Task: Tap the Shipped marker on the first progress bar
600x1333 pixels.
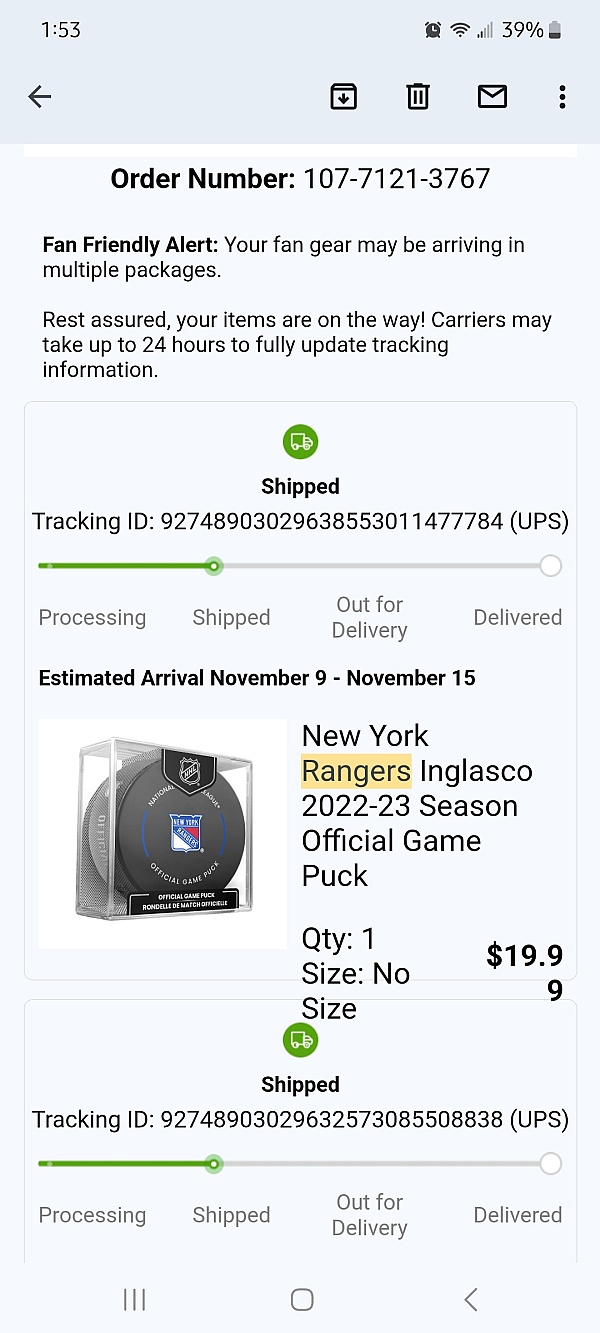Action: coord(213,566)
